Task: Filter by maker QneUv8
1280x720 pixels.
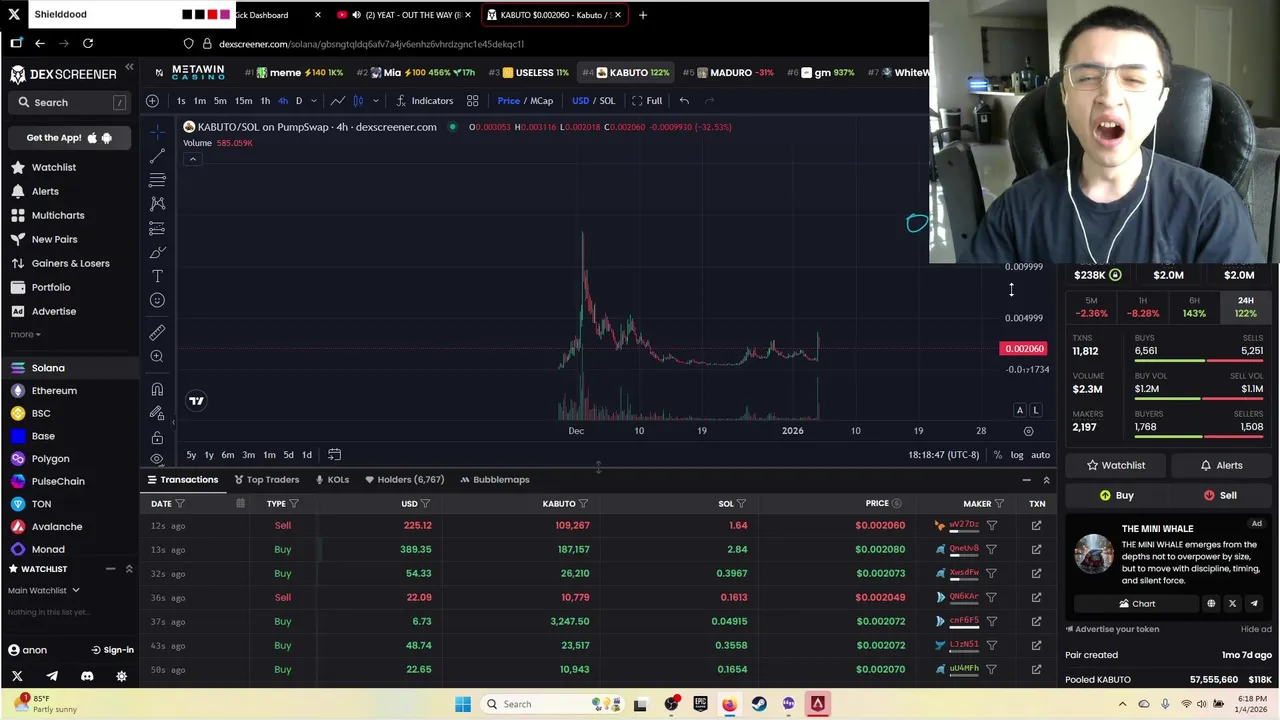Action: tap(992, 549)
